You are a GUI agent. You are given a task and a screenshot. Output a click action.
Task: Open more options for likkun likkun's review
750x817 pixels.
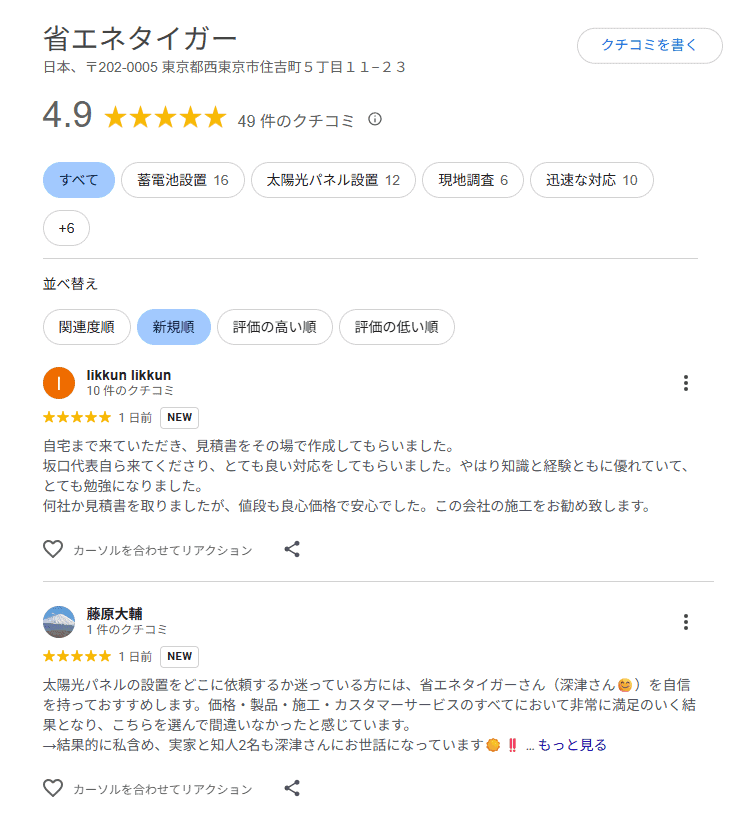686,383
